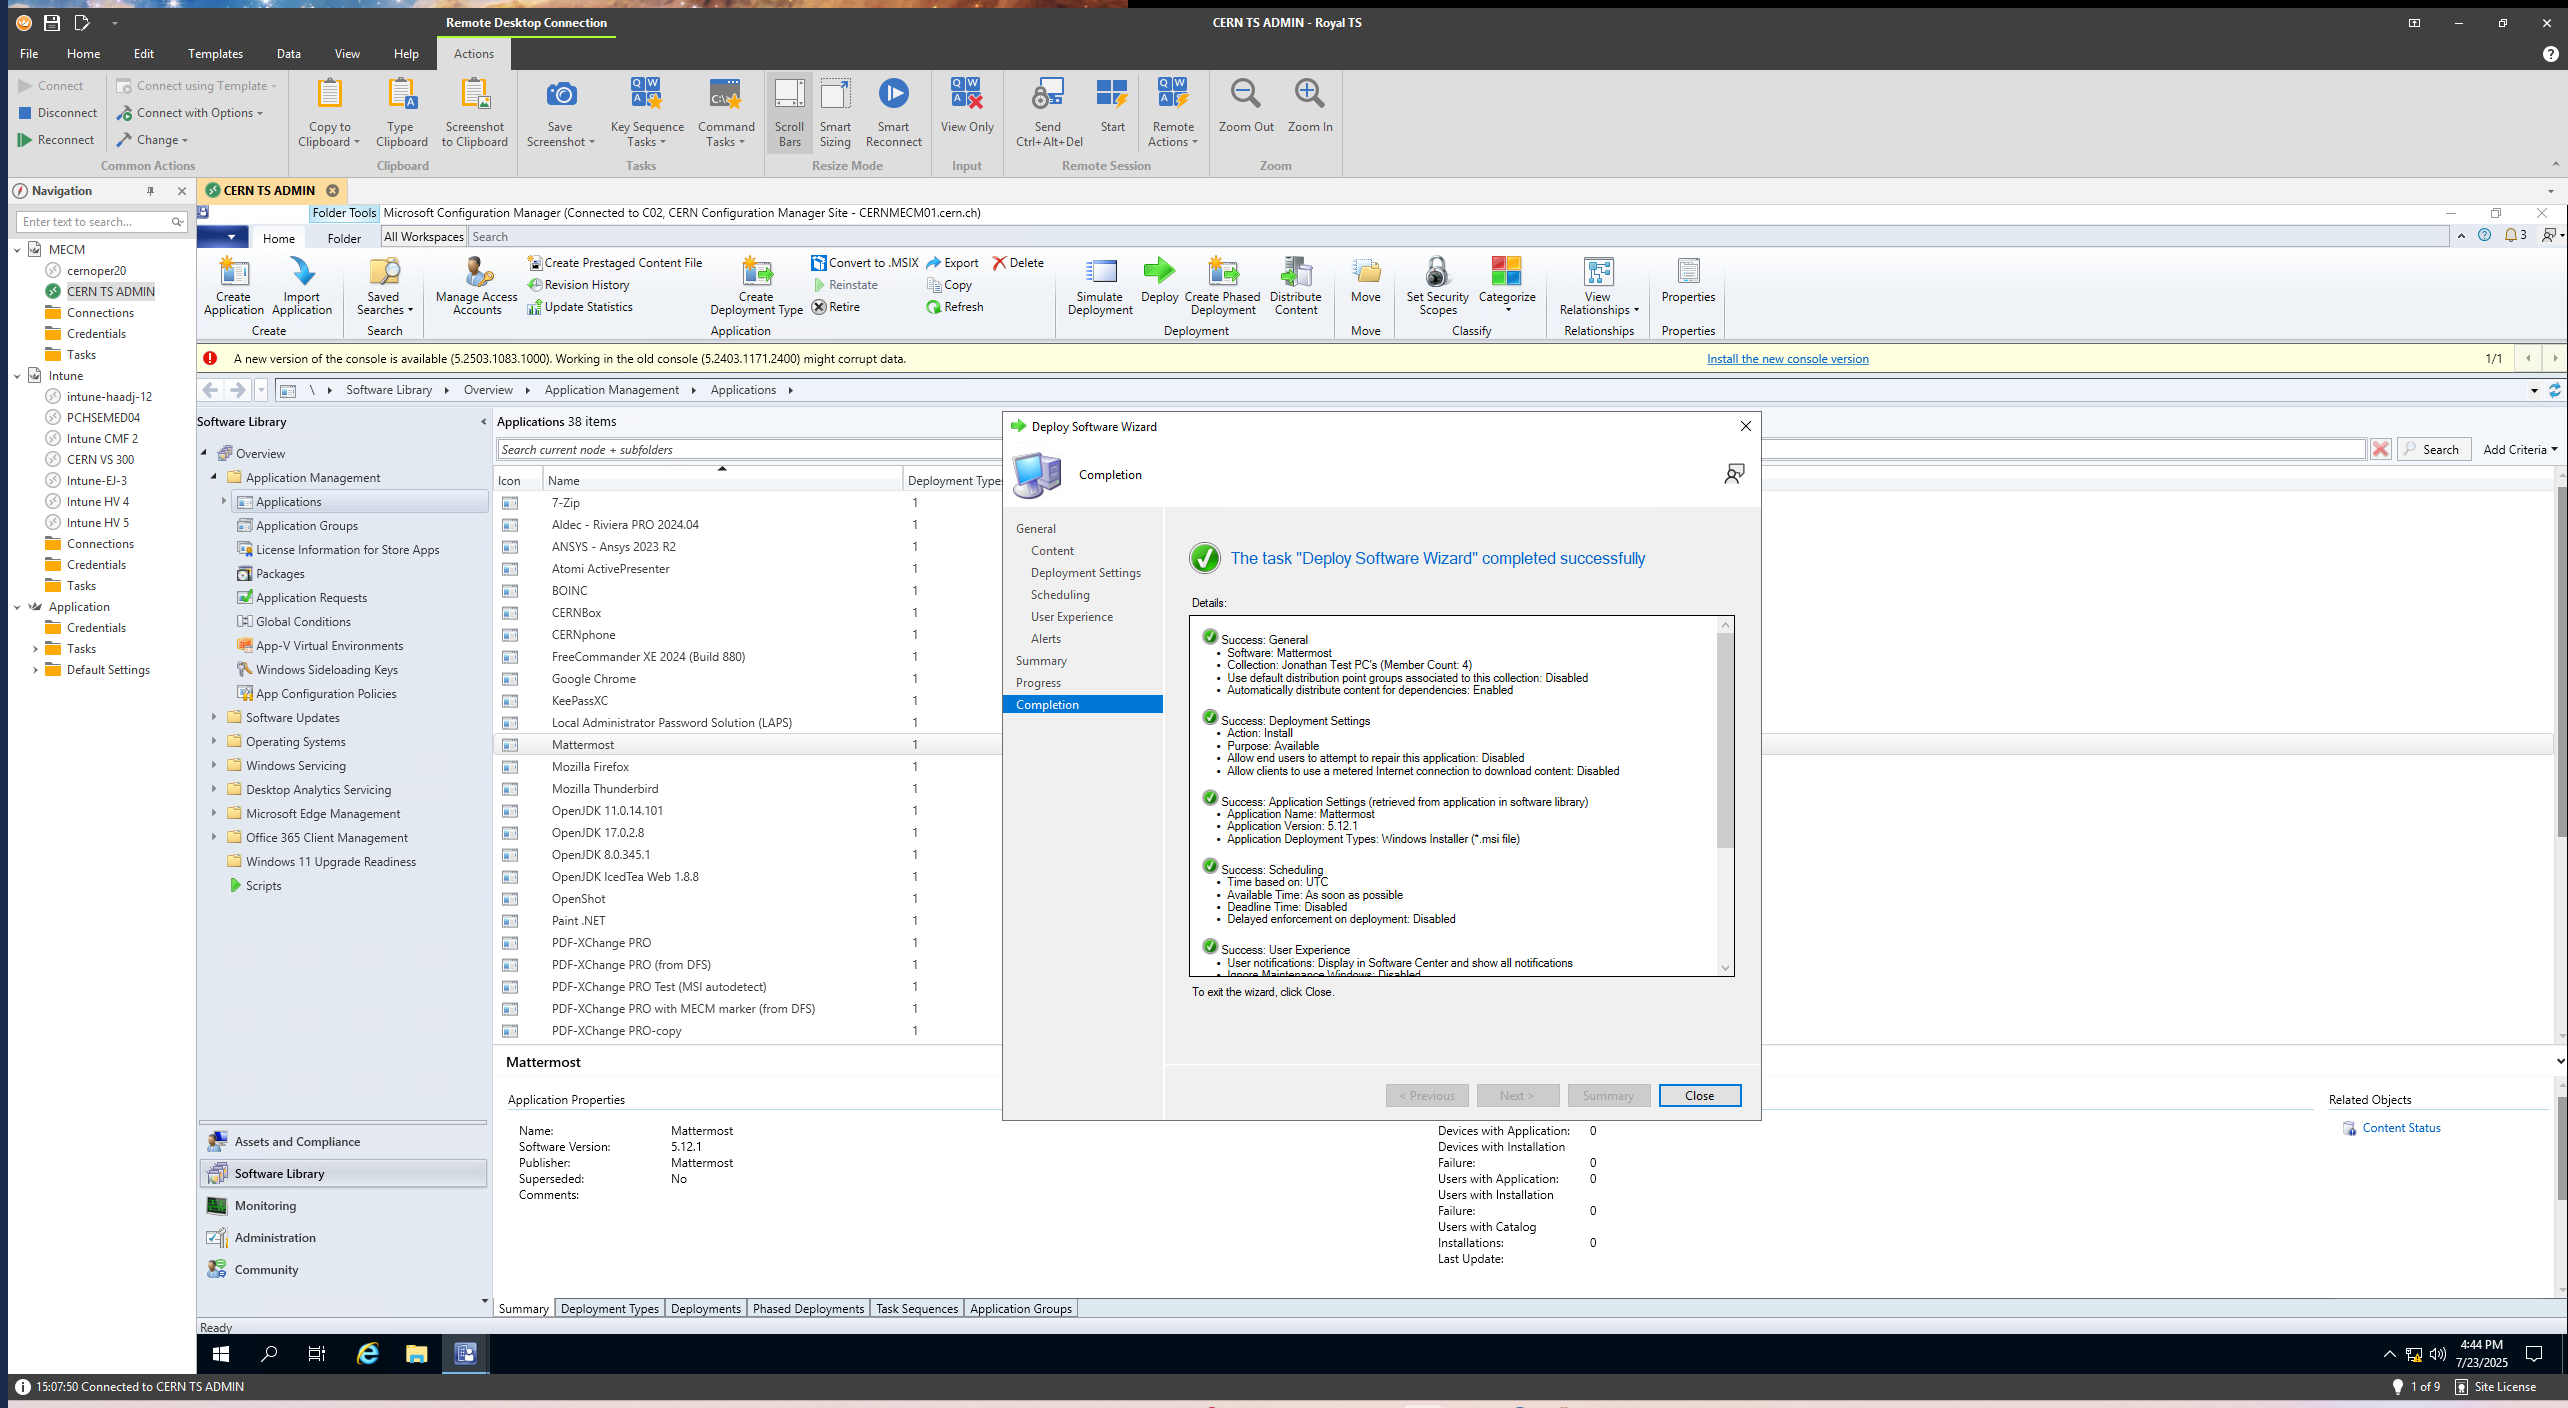Open Remote Actions menu
The height and width of the screenshot is (1408, 2568).
pyautogui.click(x=1173, y=112)
